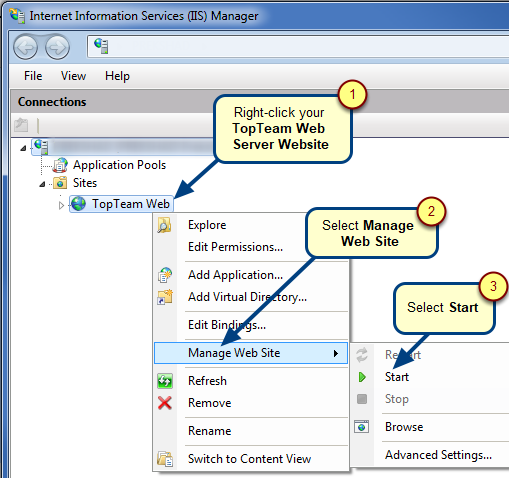Click the Add Virtual Directory icon

165,297
